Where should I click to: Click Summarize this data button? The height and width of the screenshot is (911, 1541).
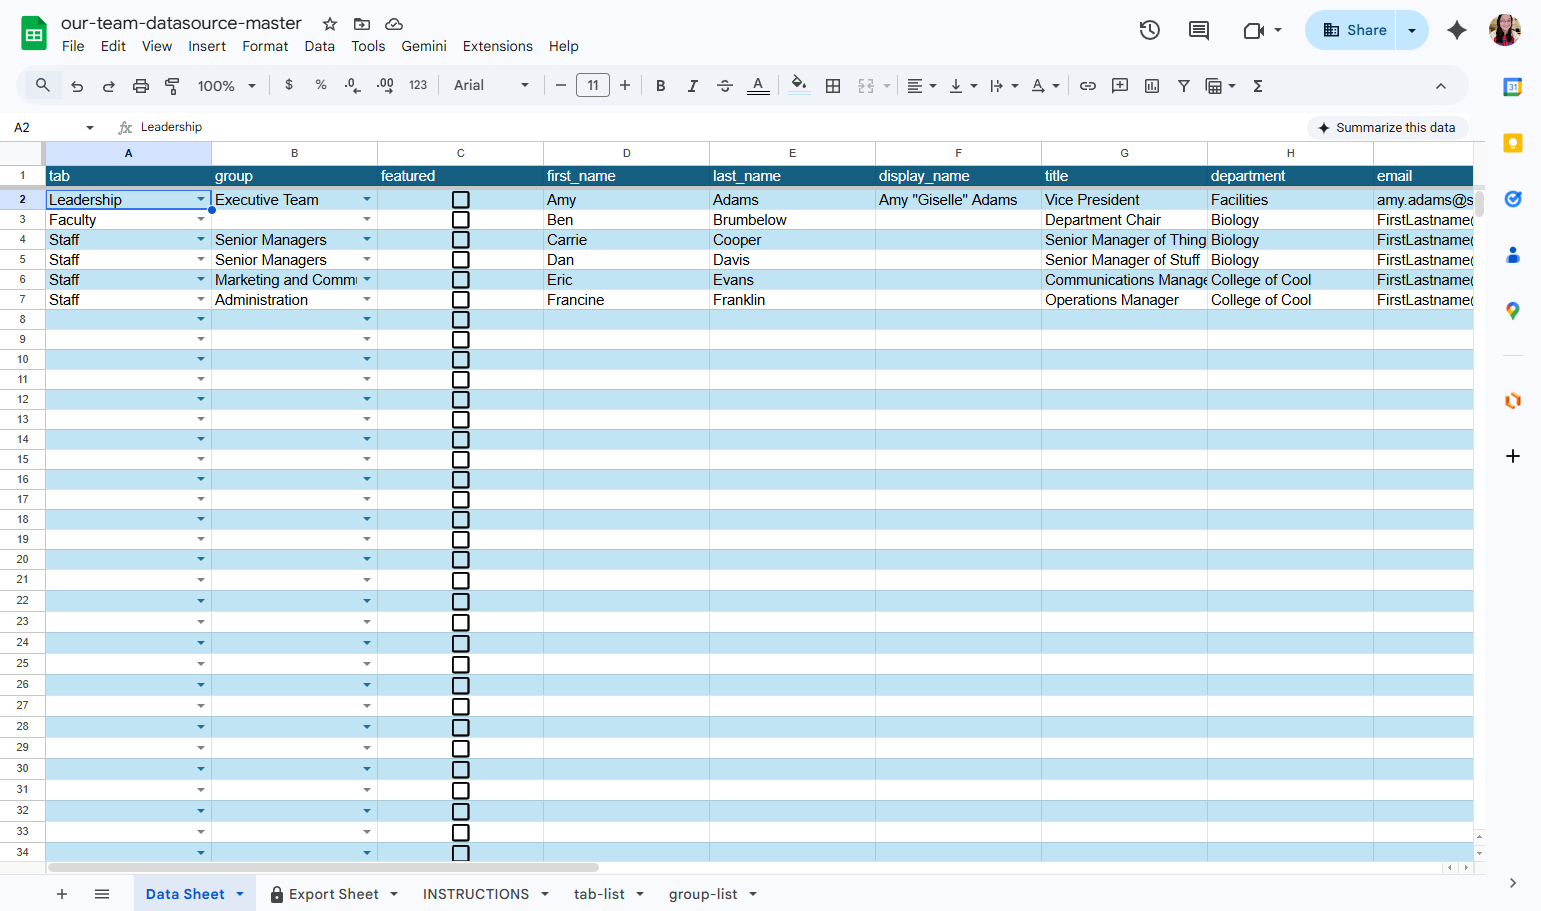coord(1387,128)
